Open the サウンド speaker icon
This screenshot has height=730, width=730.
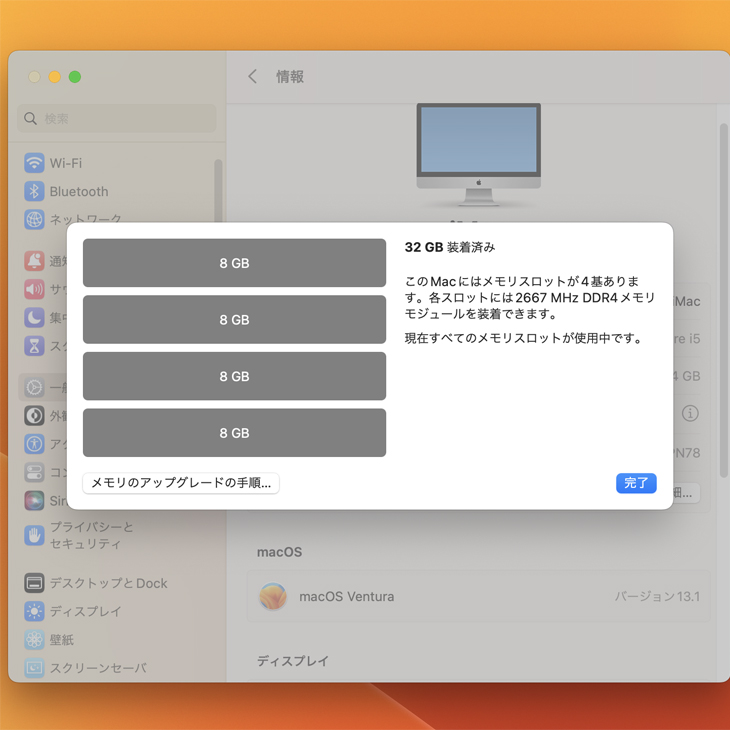tap(34, 289)
